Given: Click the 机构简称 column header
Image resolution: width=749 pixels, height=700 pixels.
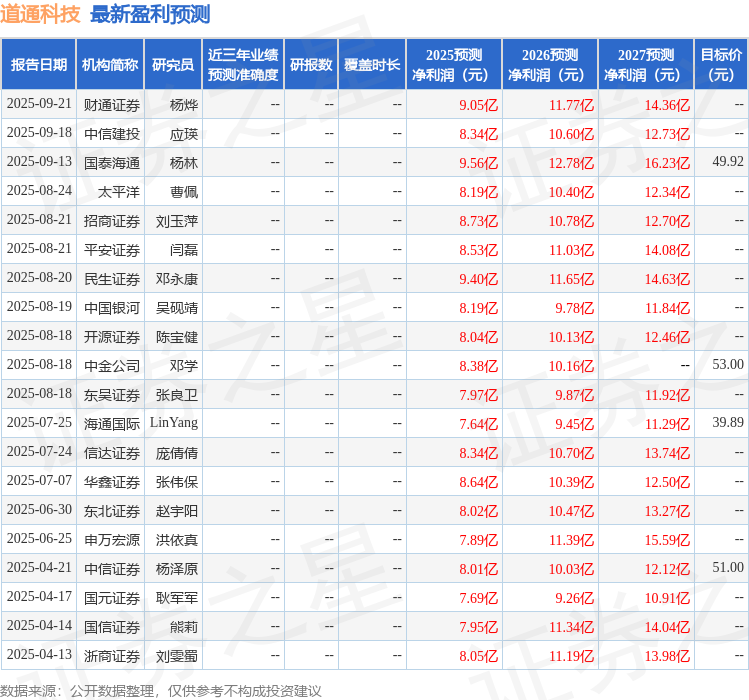Looking at the screenshot, I should coord(110,65).
